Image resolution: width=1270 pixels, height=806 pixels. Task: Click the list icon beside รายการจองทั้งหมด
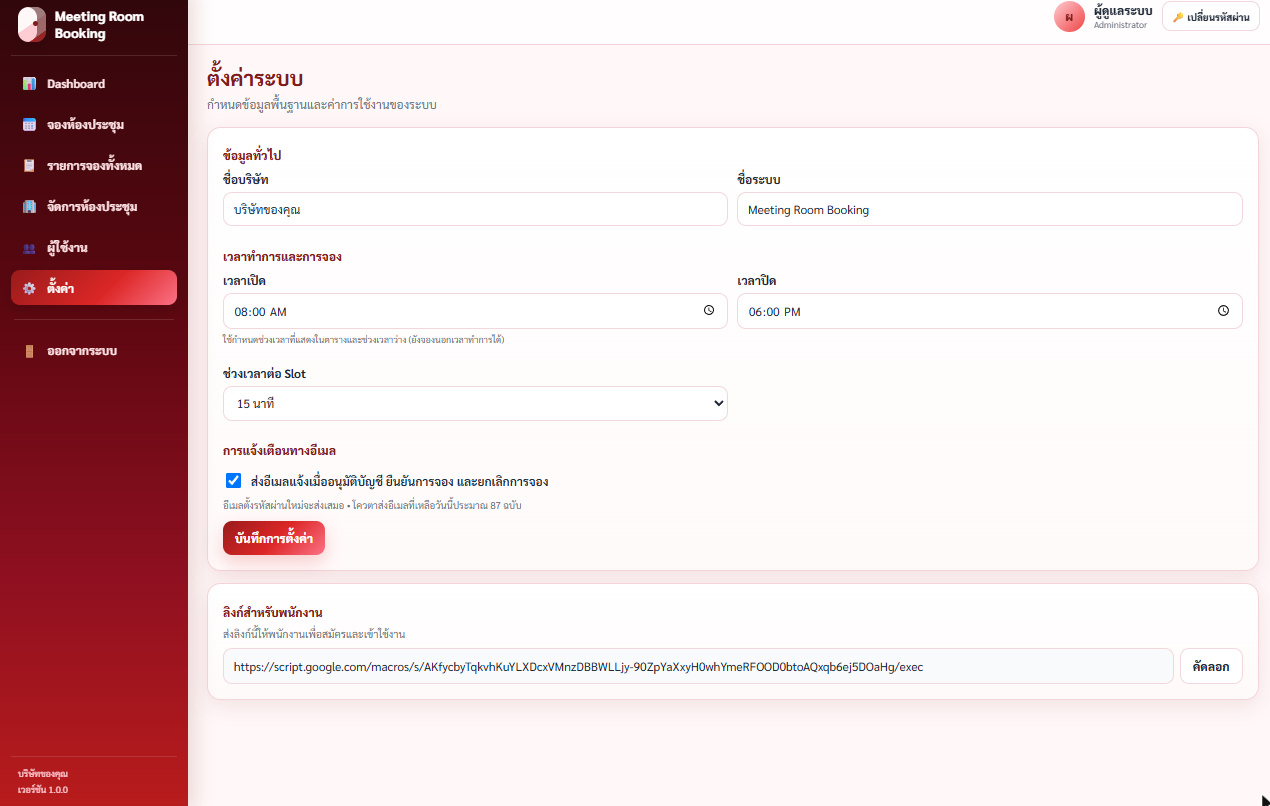coord(29,166)
